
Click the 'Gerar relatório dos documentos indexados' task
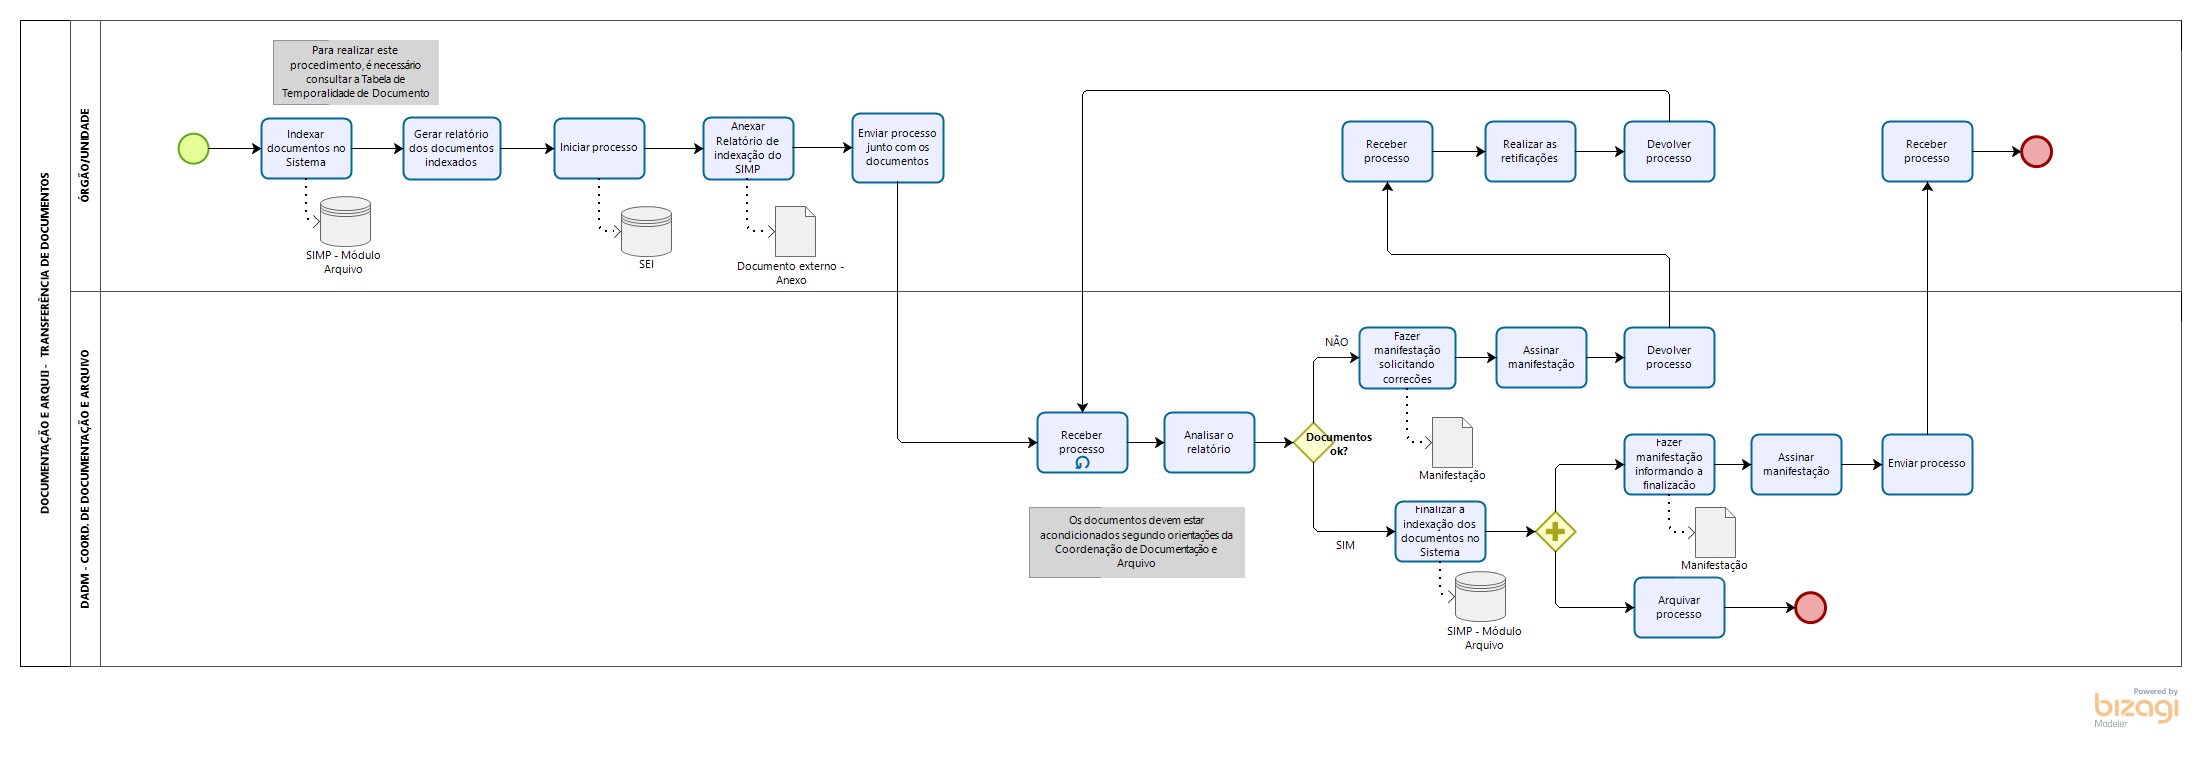click(451, 149)
